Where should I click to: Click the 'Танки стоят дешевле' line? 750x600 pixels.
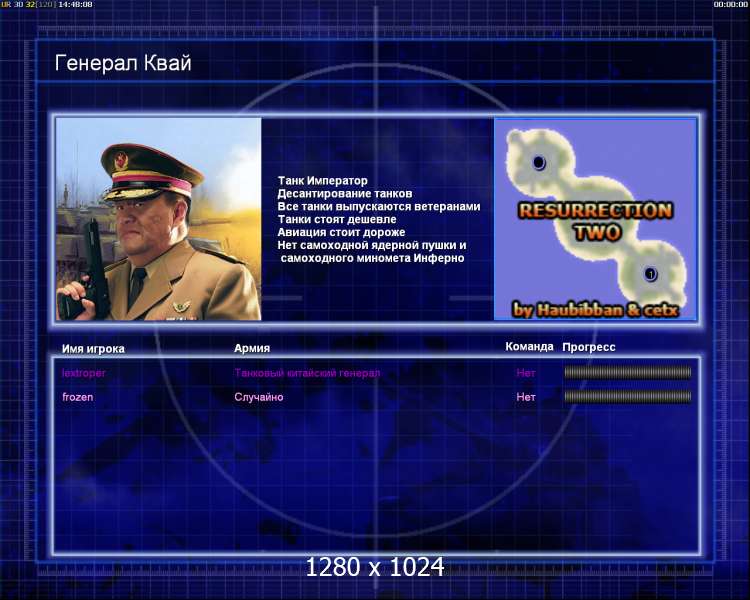[x=337, y=220]
